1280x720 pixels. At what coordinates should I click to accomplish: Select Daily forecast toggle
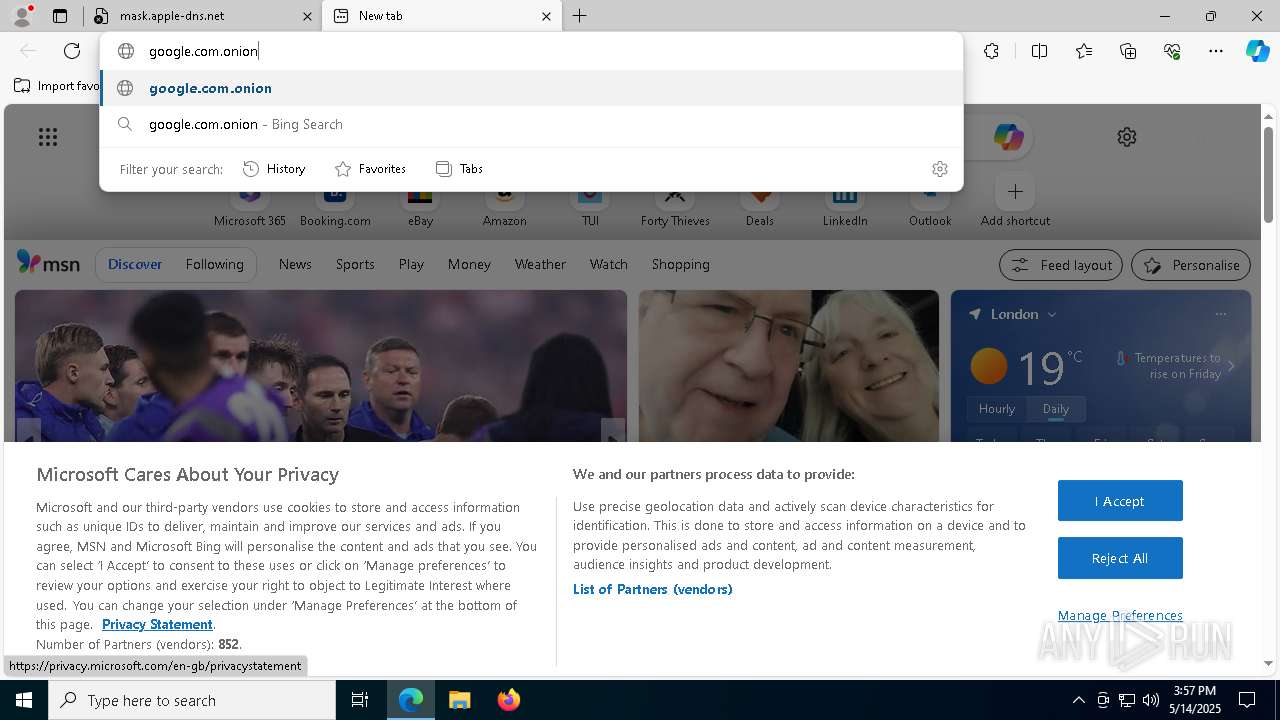click(x=1056, y=408)
